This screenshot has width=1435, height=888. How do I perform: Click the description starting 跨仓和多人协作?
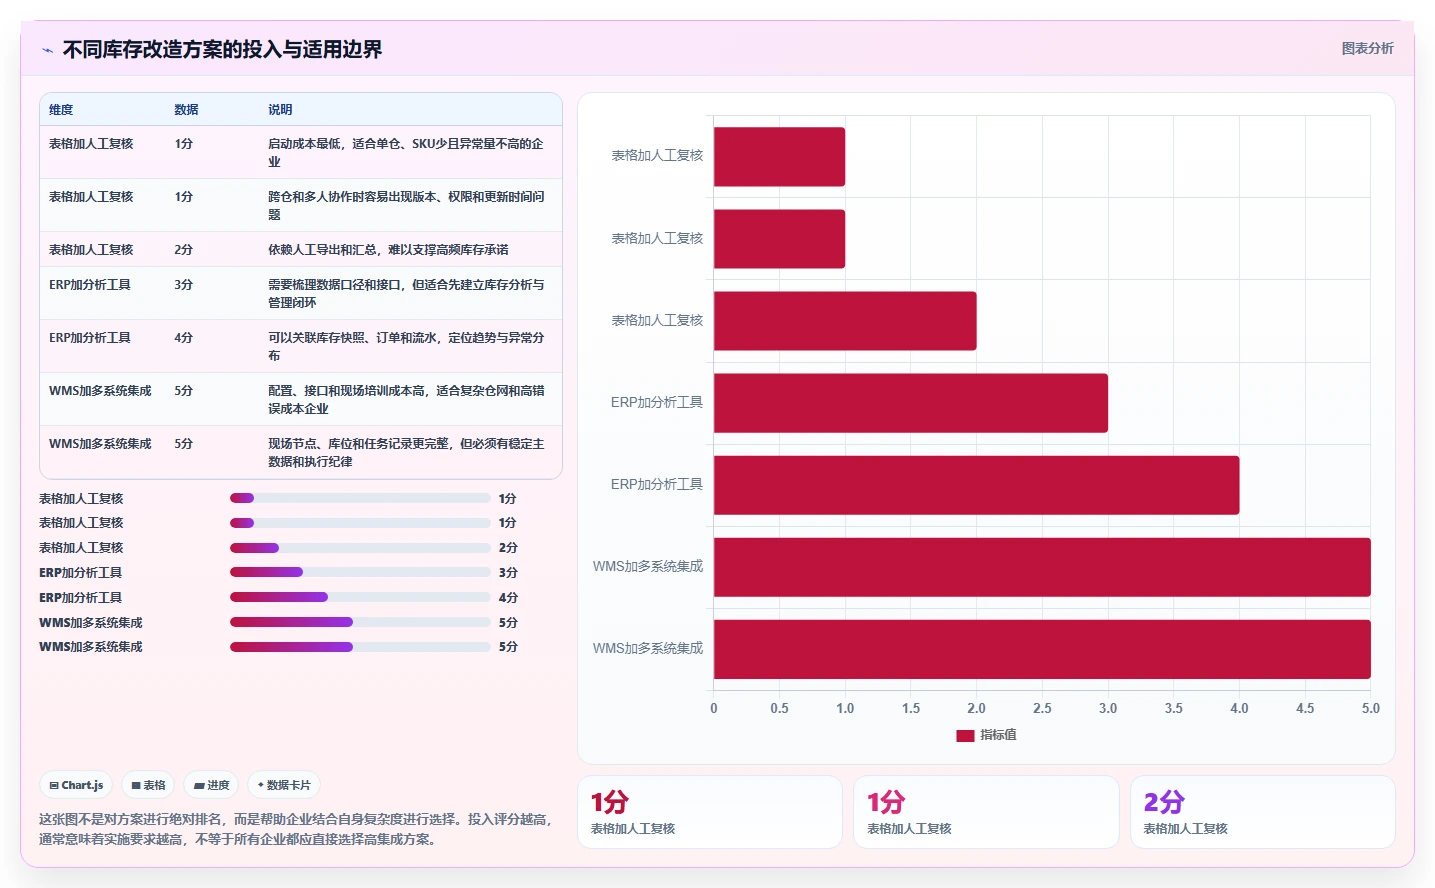point(407,205)
